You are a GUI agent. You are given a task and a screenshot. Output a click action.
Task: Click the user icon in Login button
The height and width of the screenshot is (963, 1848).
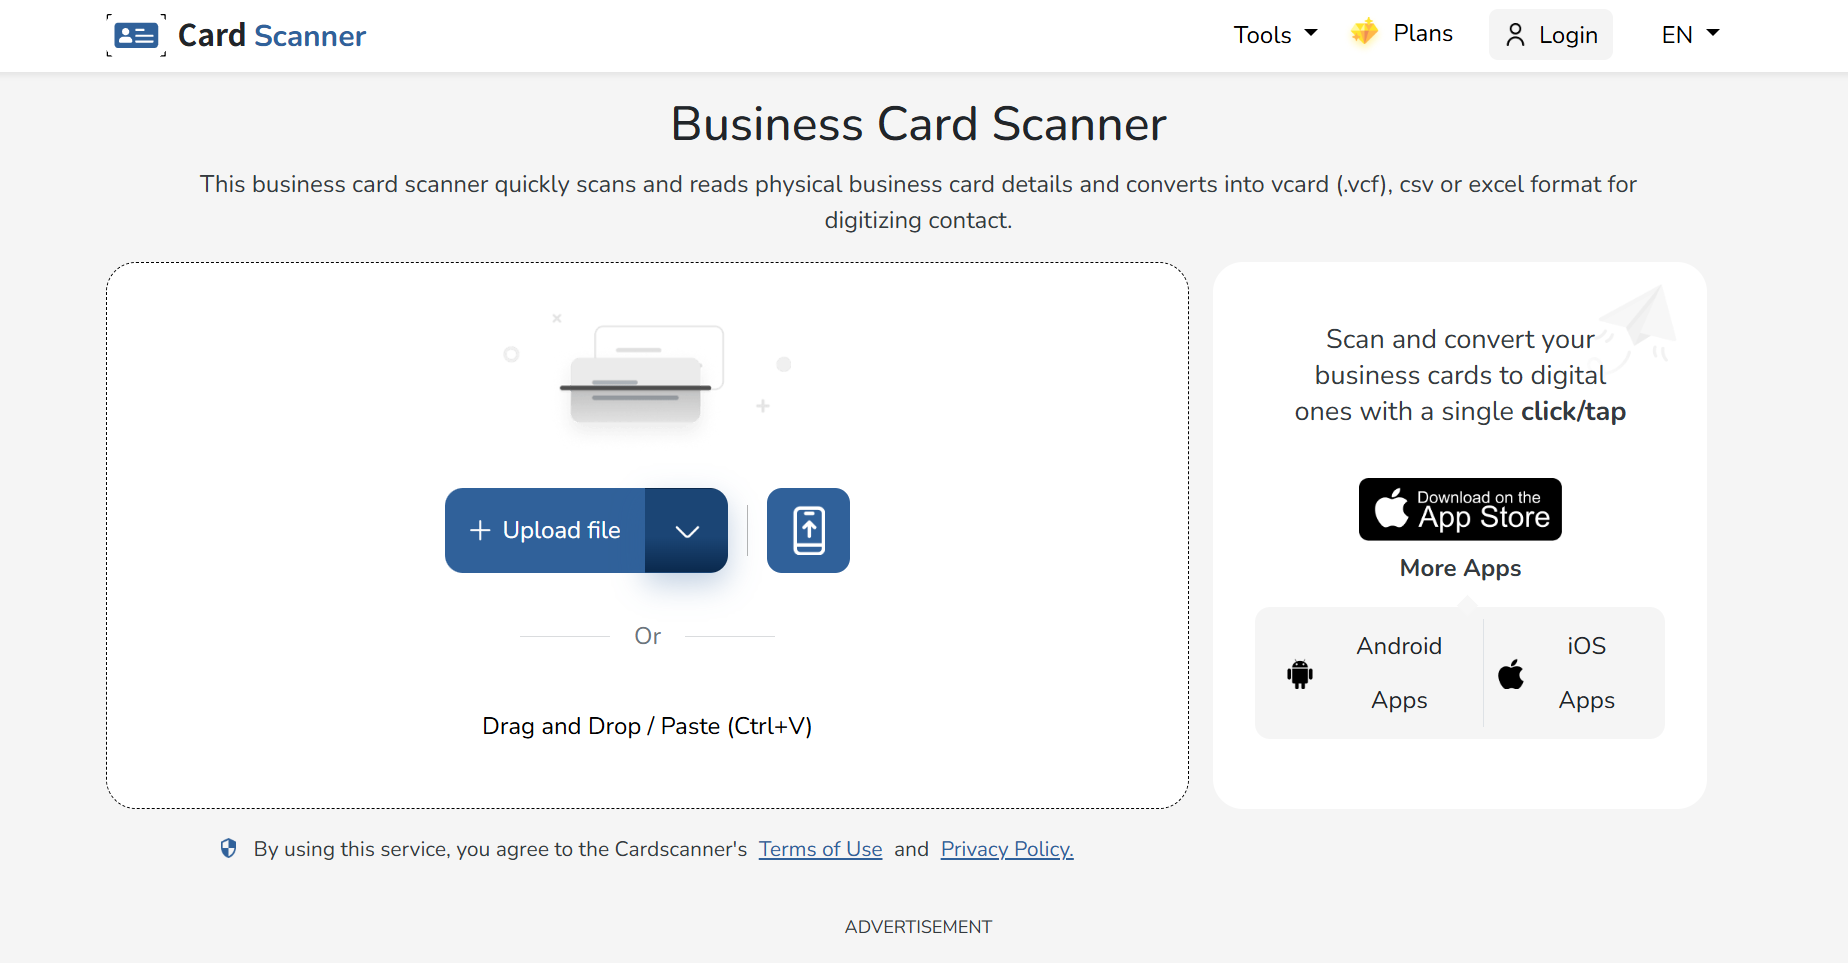[x=1516, y=34]
